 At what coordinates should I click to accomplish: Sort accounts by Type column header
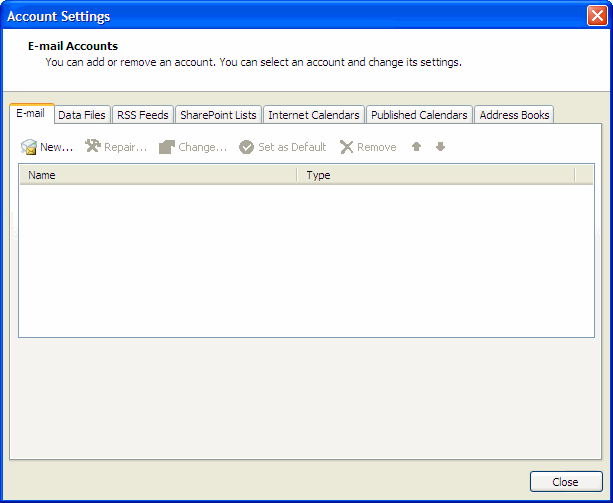click(436, 175)
